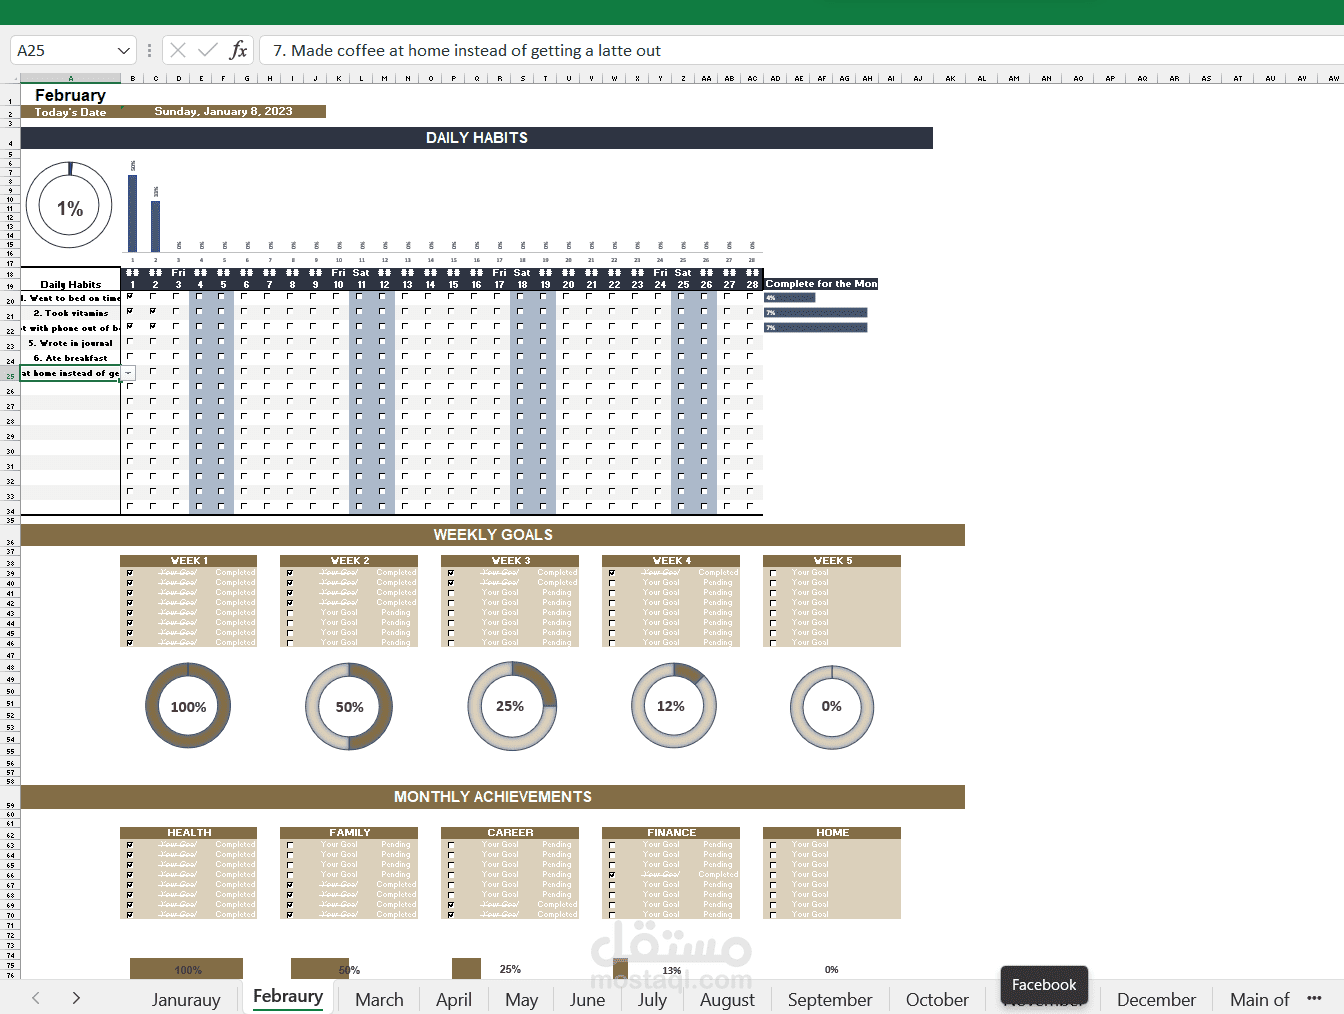Image resolution: width=1344 pixels, height=1014 pixels.
Task: Click the Enter checkmark icon in the formula bar
Action: (x=206, y=50)
